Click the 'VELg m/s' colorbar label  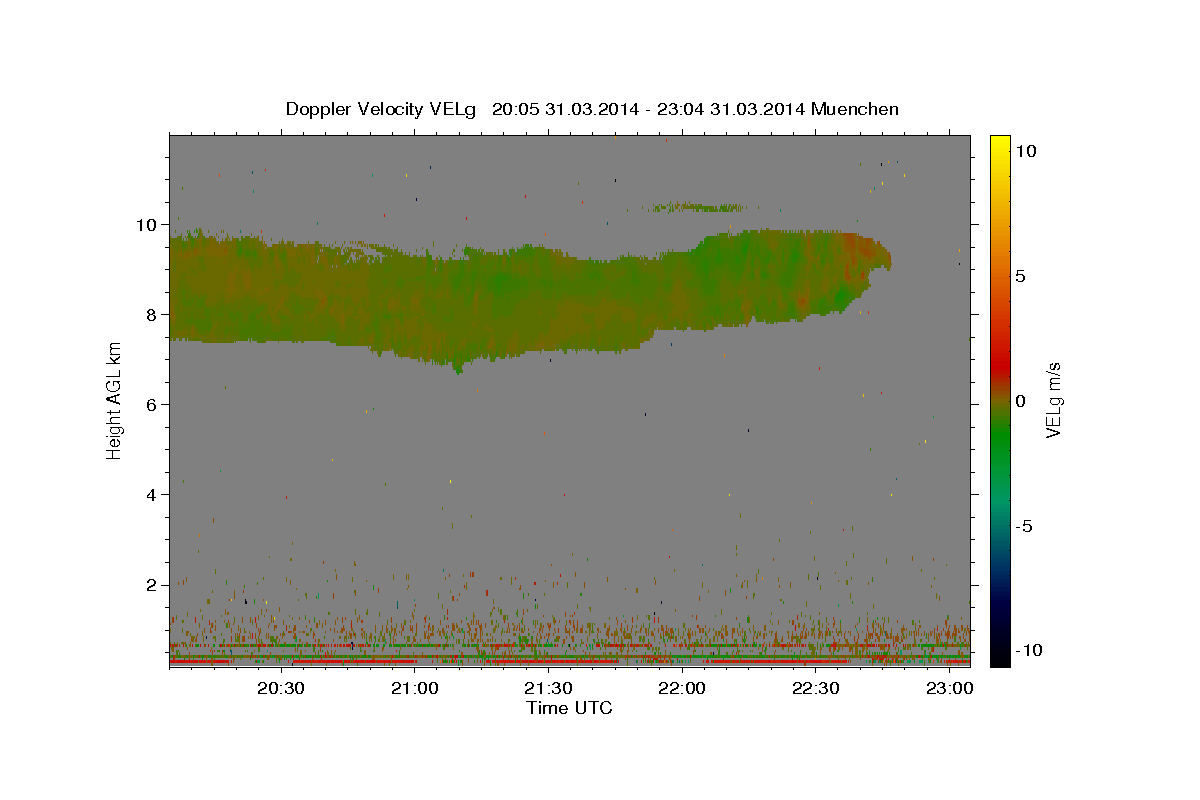(1053, 400)
